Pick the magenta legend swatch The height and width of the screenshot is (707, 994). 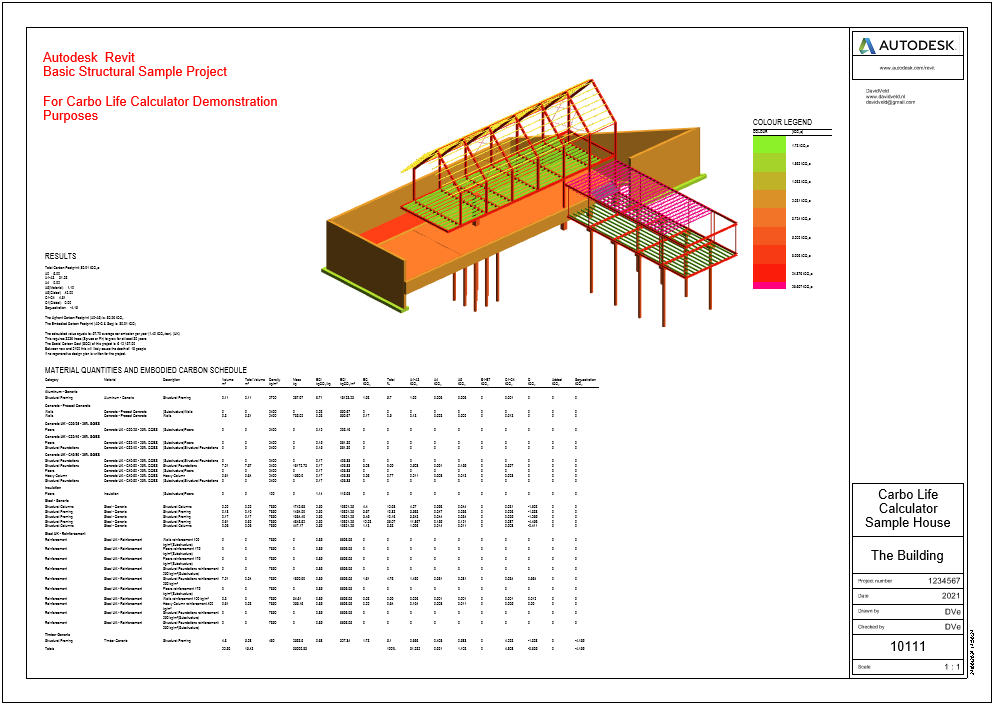pyautogui.click(x=769, y=286)
